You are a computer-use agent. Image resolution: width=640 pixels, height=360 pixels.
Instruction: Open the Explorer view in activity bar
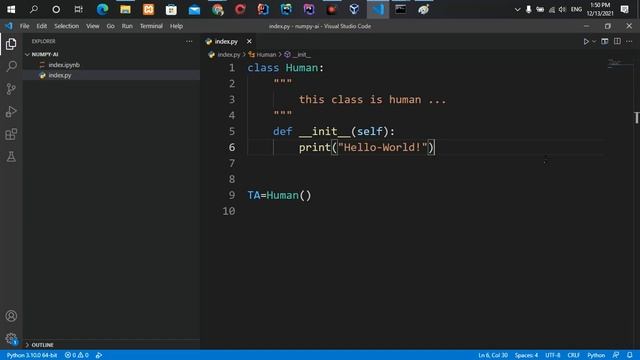[11, 44]
